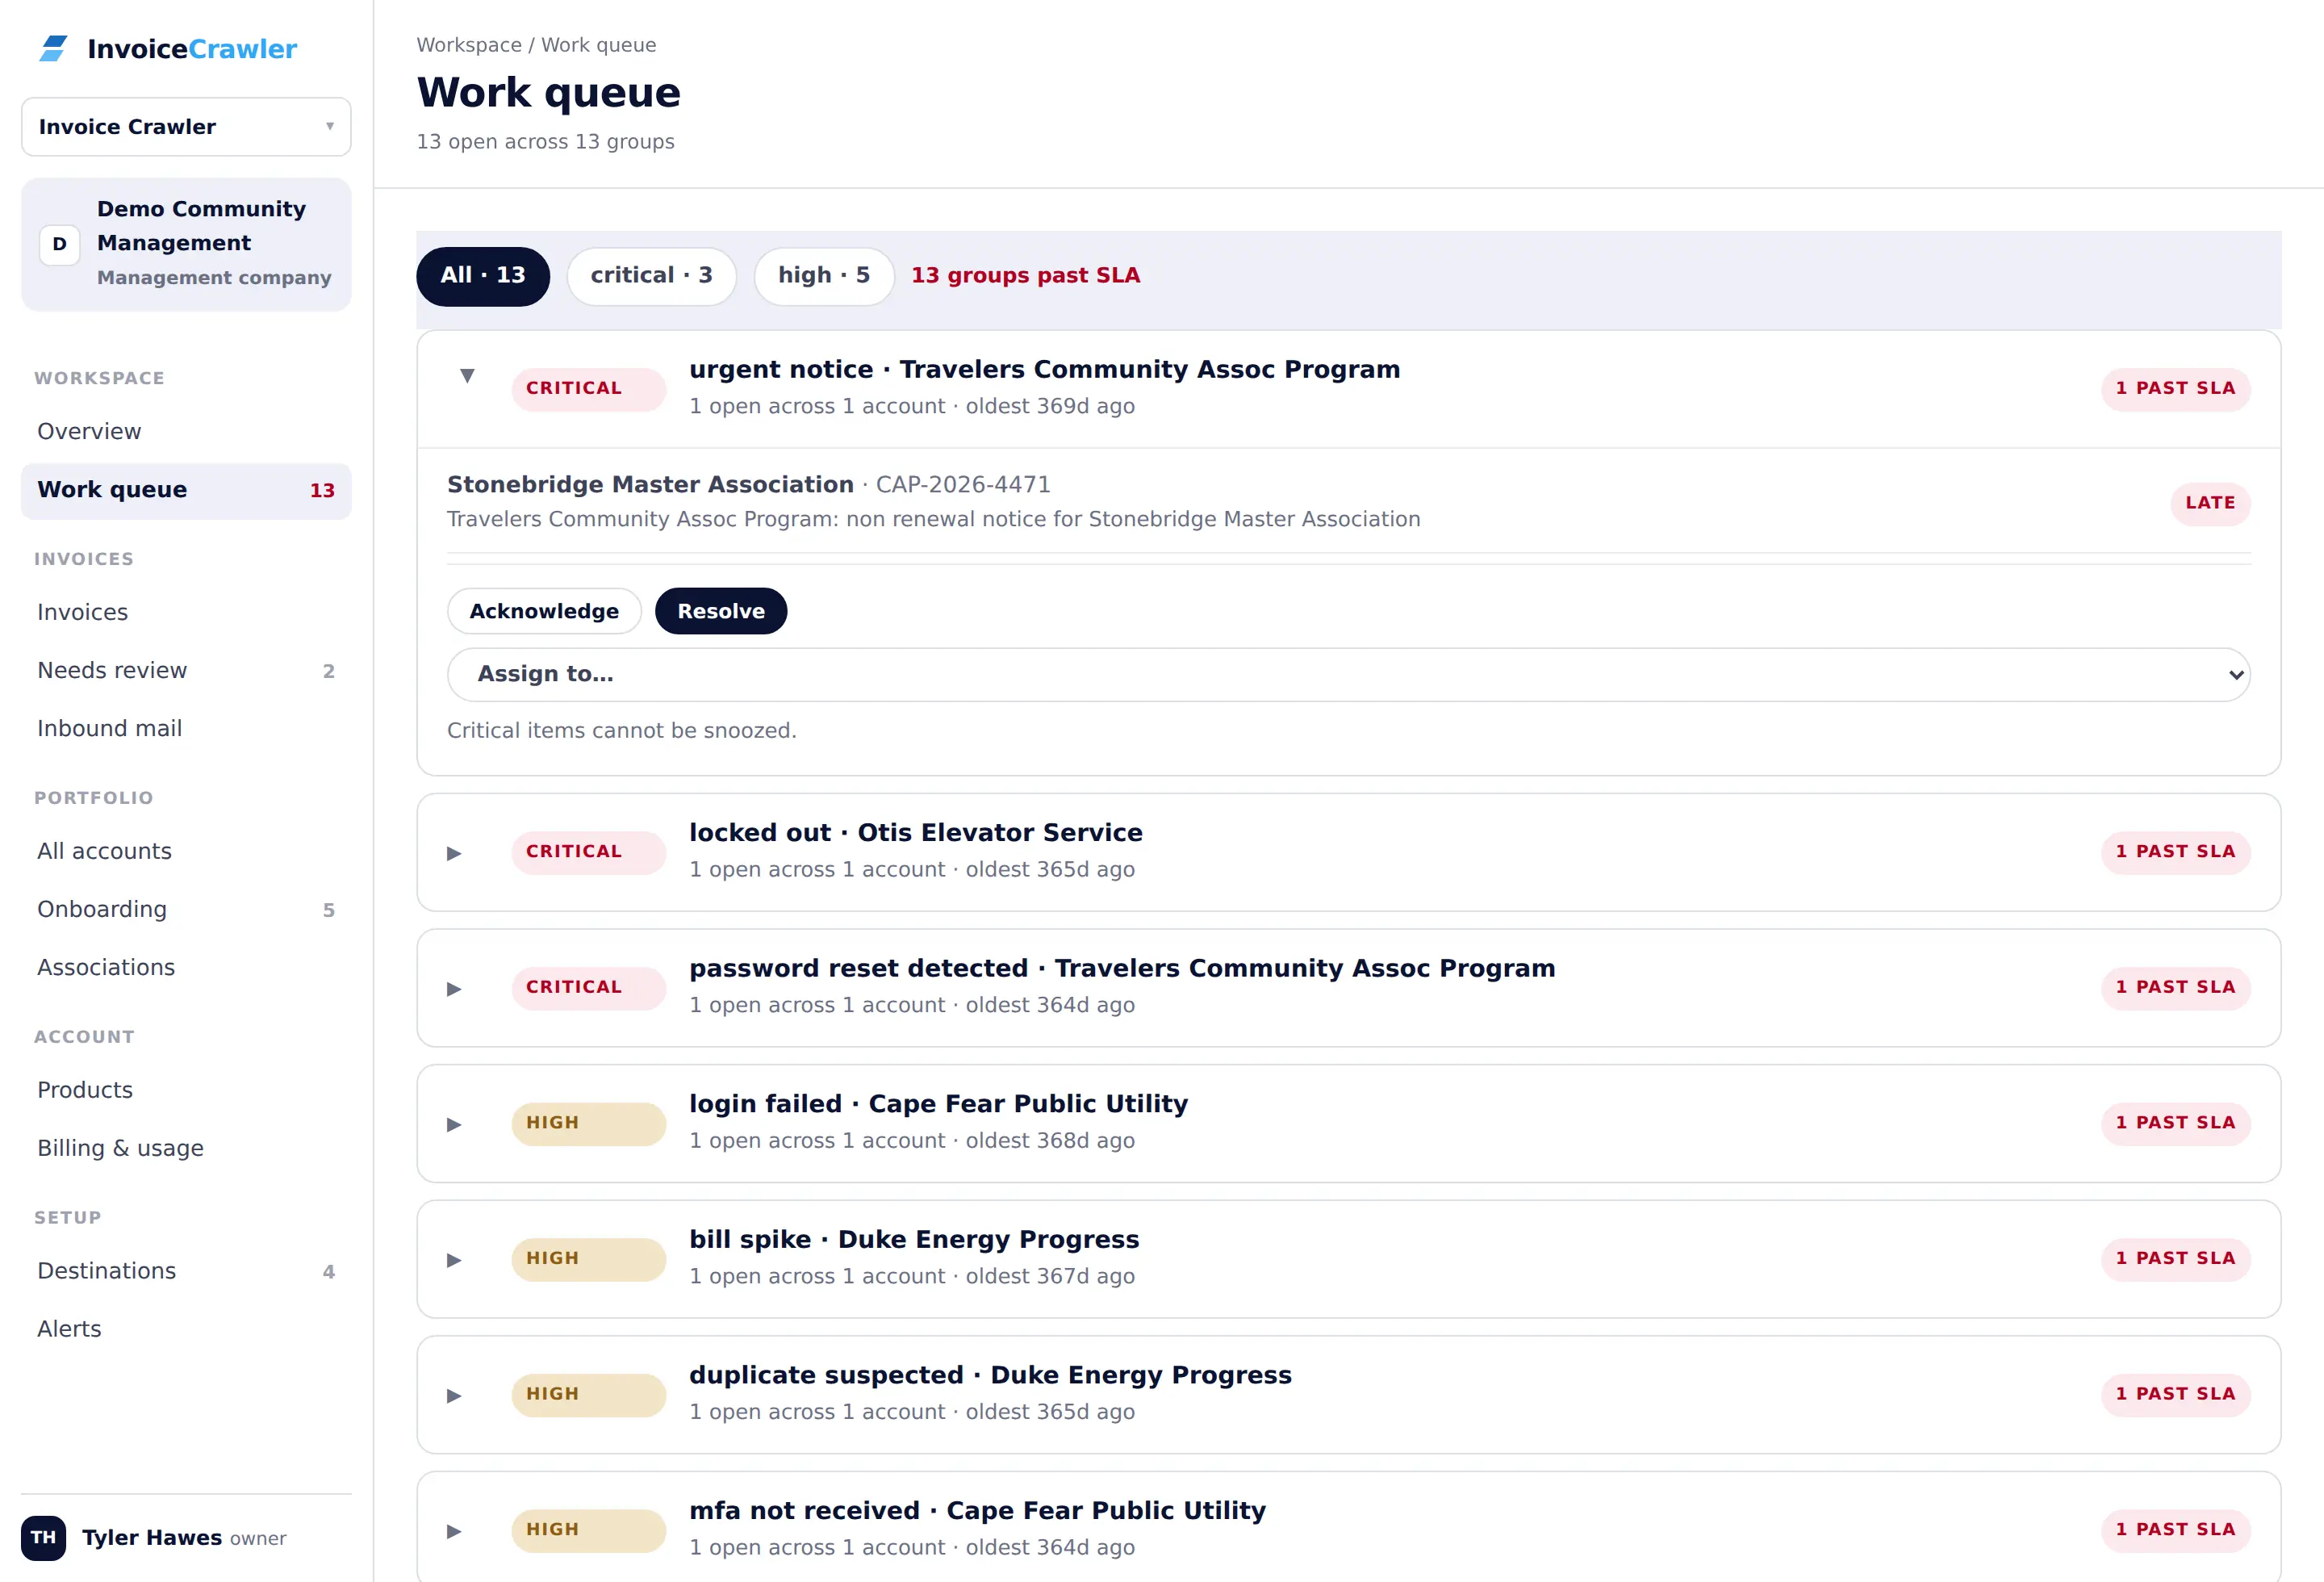Click the Demo Community Management card
This screenshot has width=2324, height=1582.
186,244
